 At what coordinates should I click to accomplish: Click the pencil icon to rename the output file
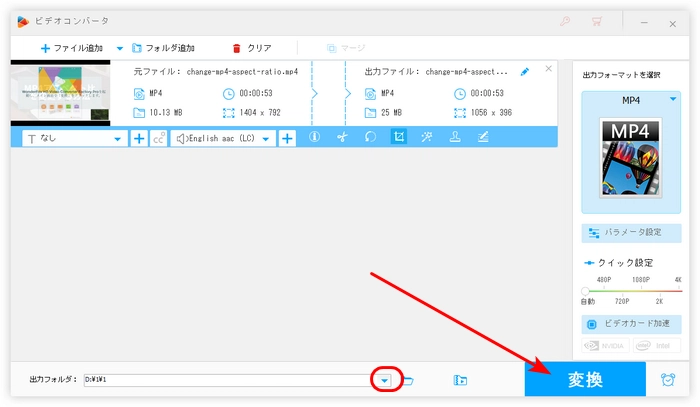pyautogui.click(x=525, y=72)
